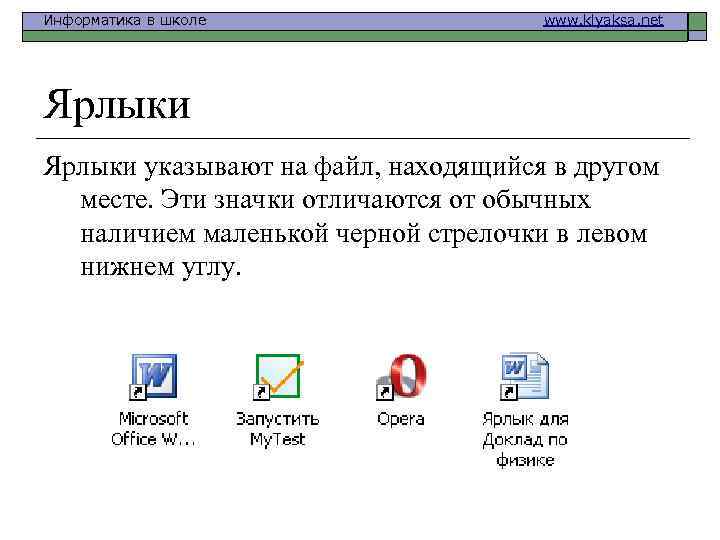720x540 pixels.
Task: Click the 'Ярлыки' slide title
Action: [117, 105]
